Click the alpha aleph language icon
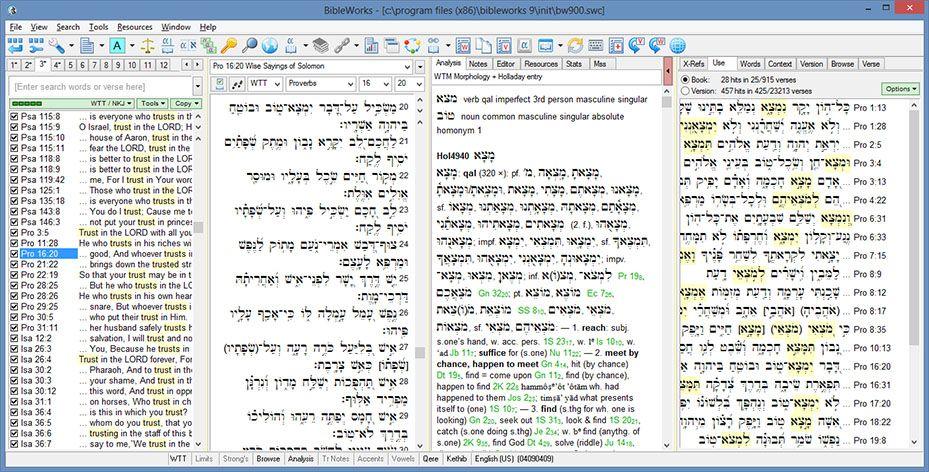 pyautogui.click(x=188, y=46)
